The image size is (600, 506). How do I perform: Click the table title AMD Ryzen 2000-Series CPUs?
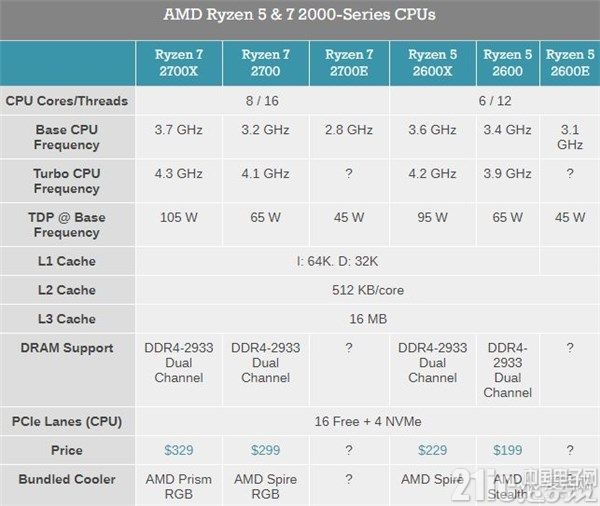coord(300,15)
